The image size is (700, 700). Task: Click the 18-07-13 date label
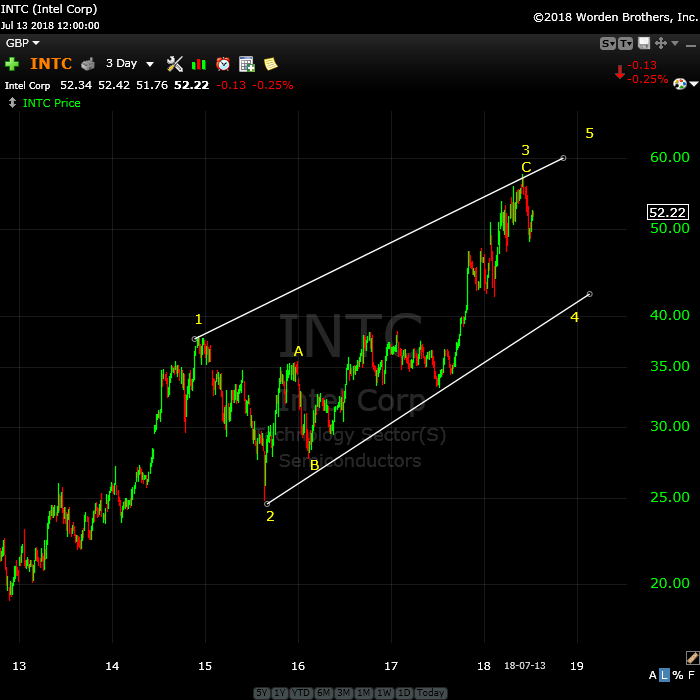click(x=525, y=666)
